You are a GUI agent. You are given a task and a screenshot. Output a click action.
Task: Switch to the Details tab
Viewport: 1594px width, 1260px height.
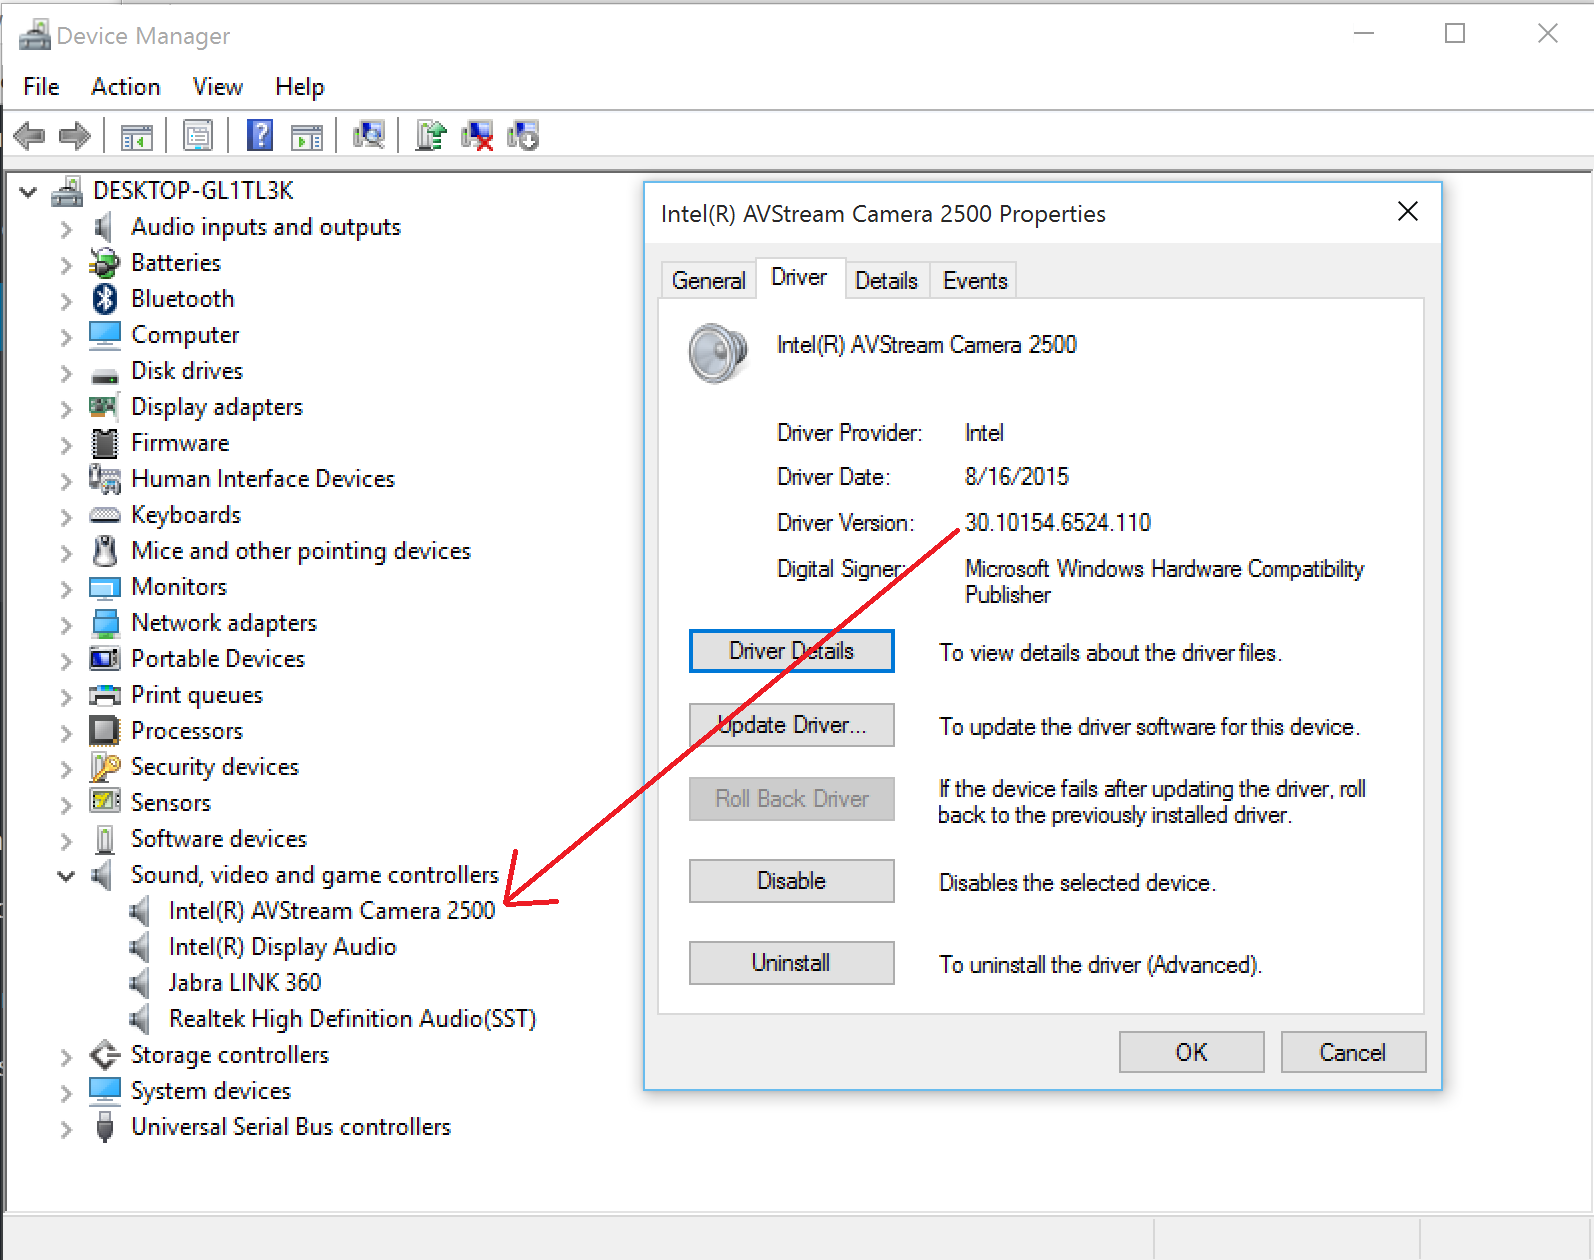(887, 280)
